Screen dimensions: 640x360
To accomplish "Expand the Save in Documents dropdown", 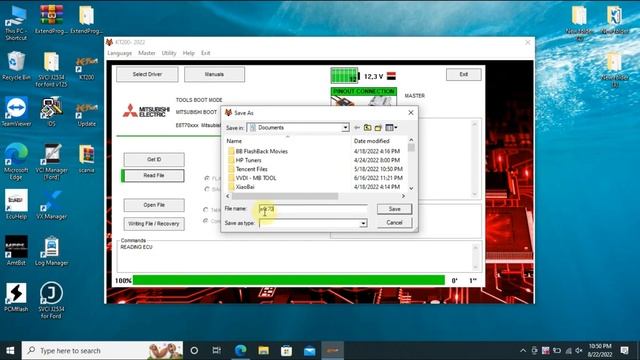I will click(x=345, y=128).
